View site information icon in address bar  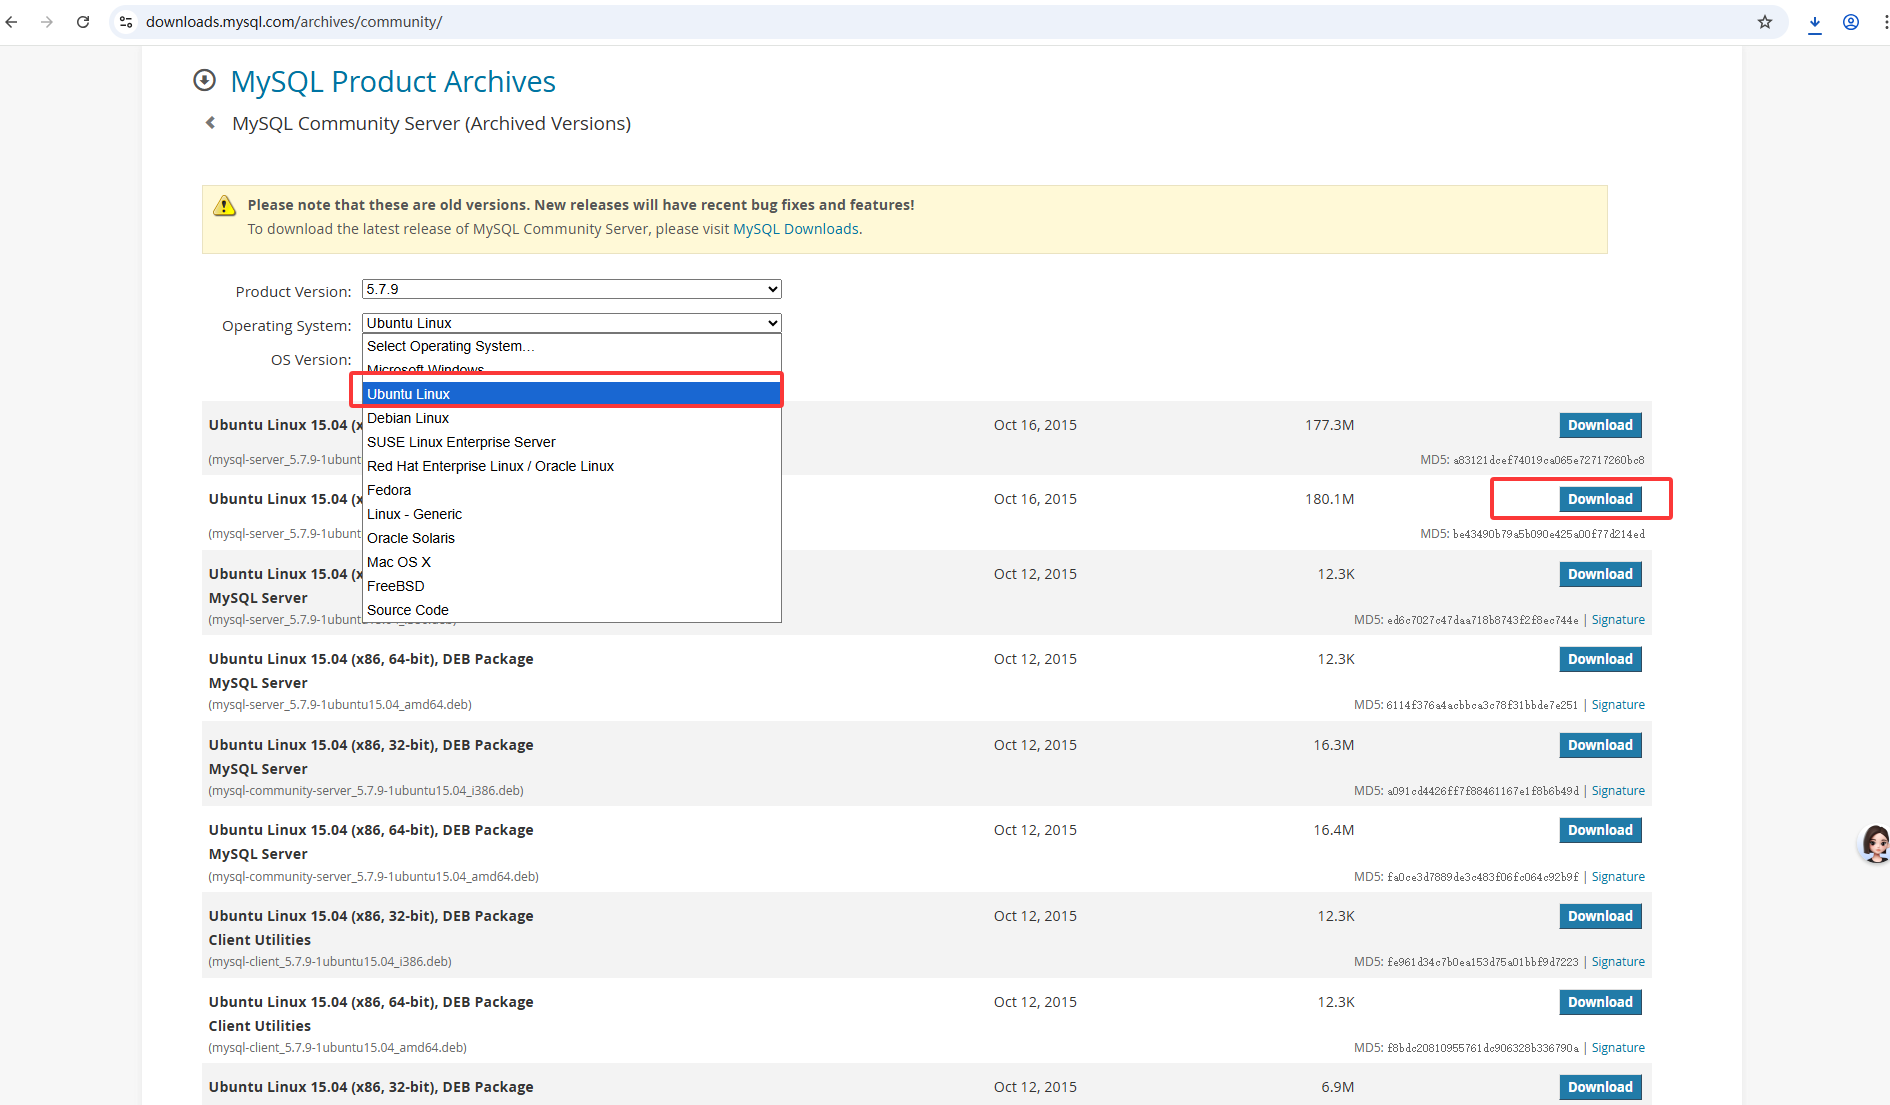(x=126, y=22)
